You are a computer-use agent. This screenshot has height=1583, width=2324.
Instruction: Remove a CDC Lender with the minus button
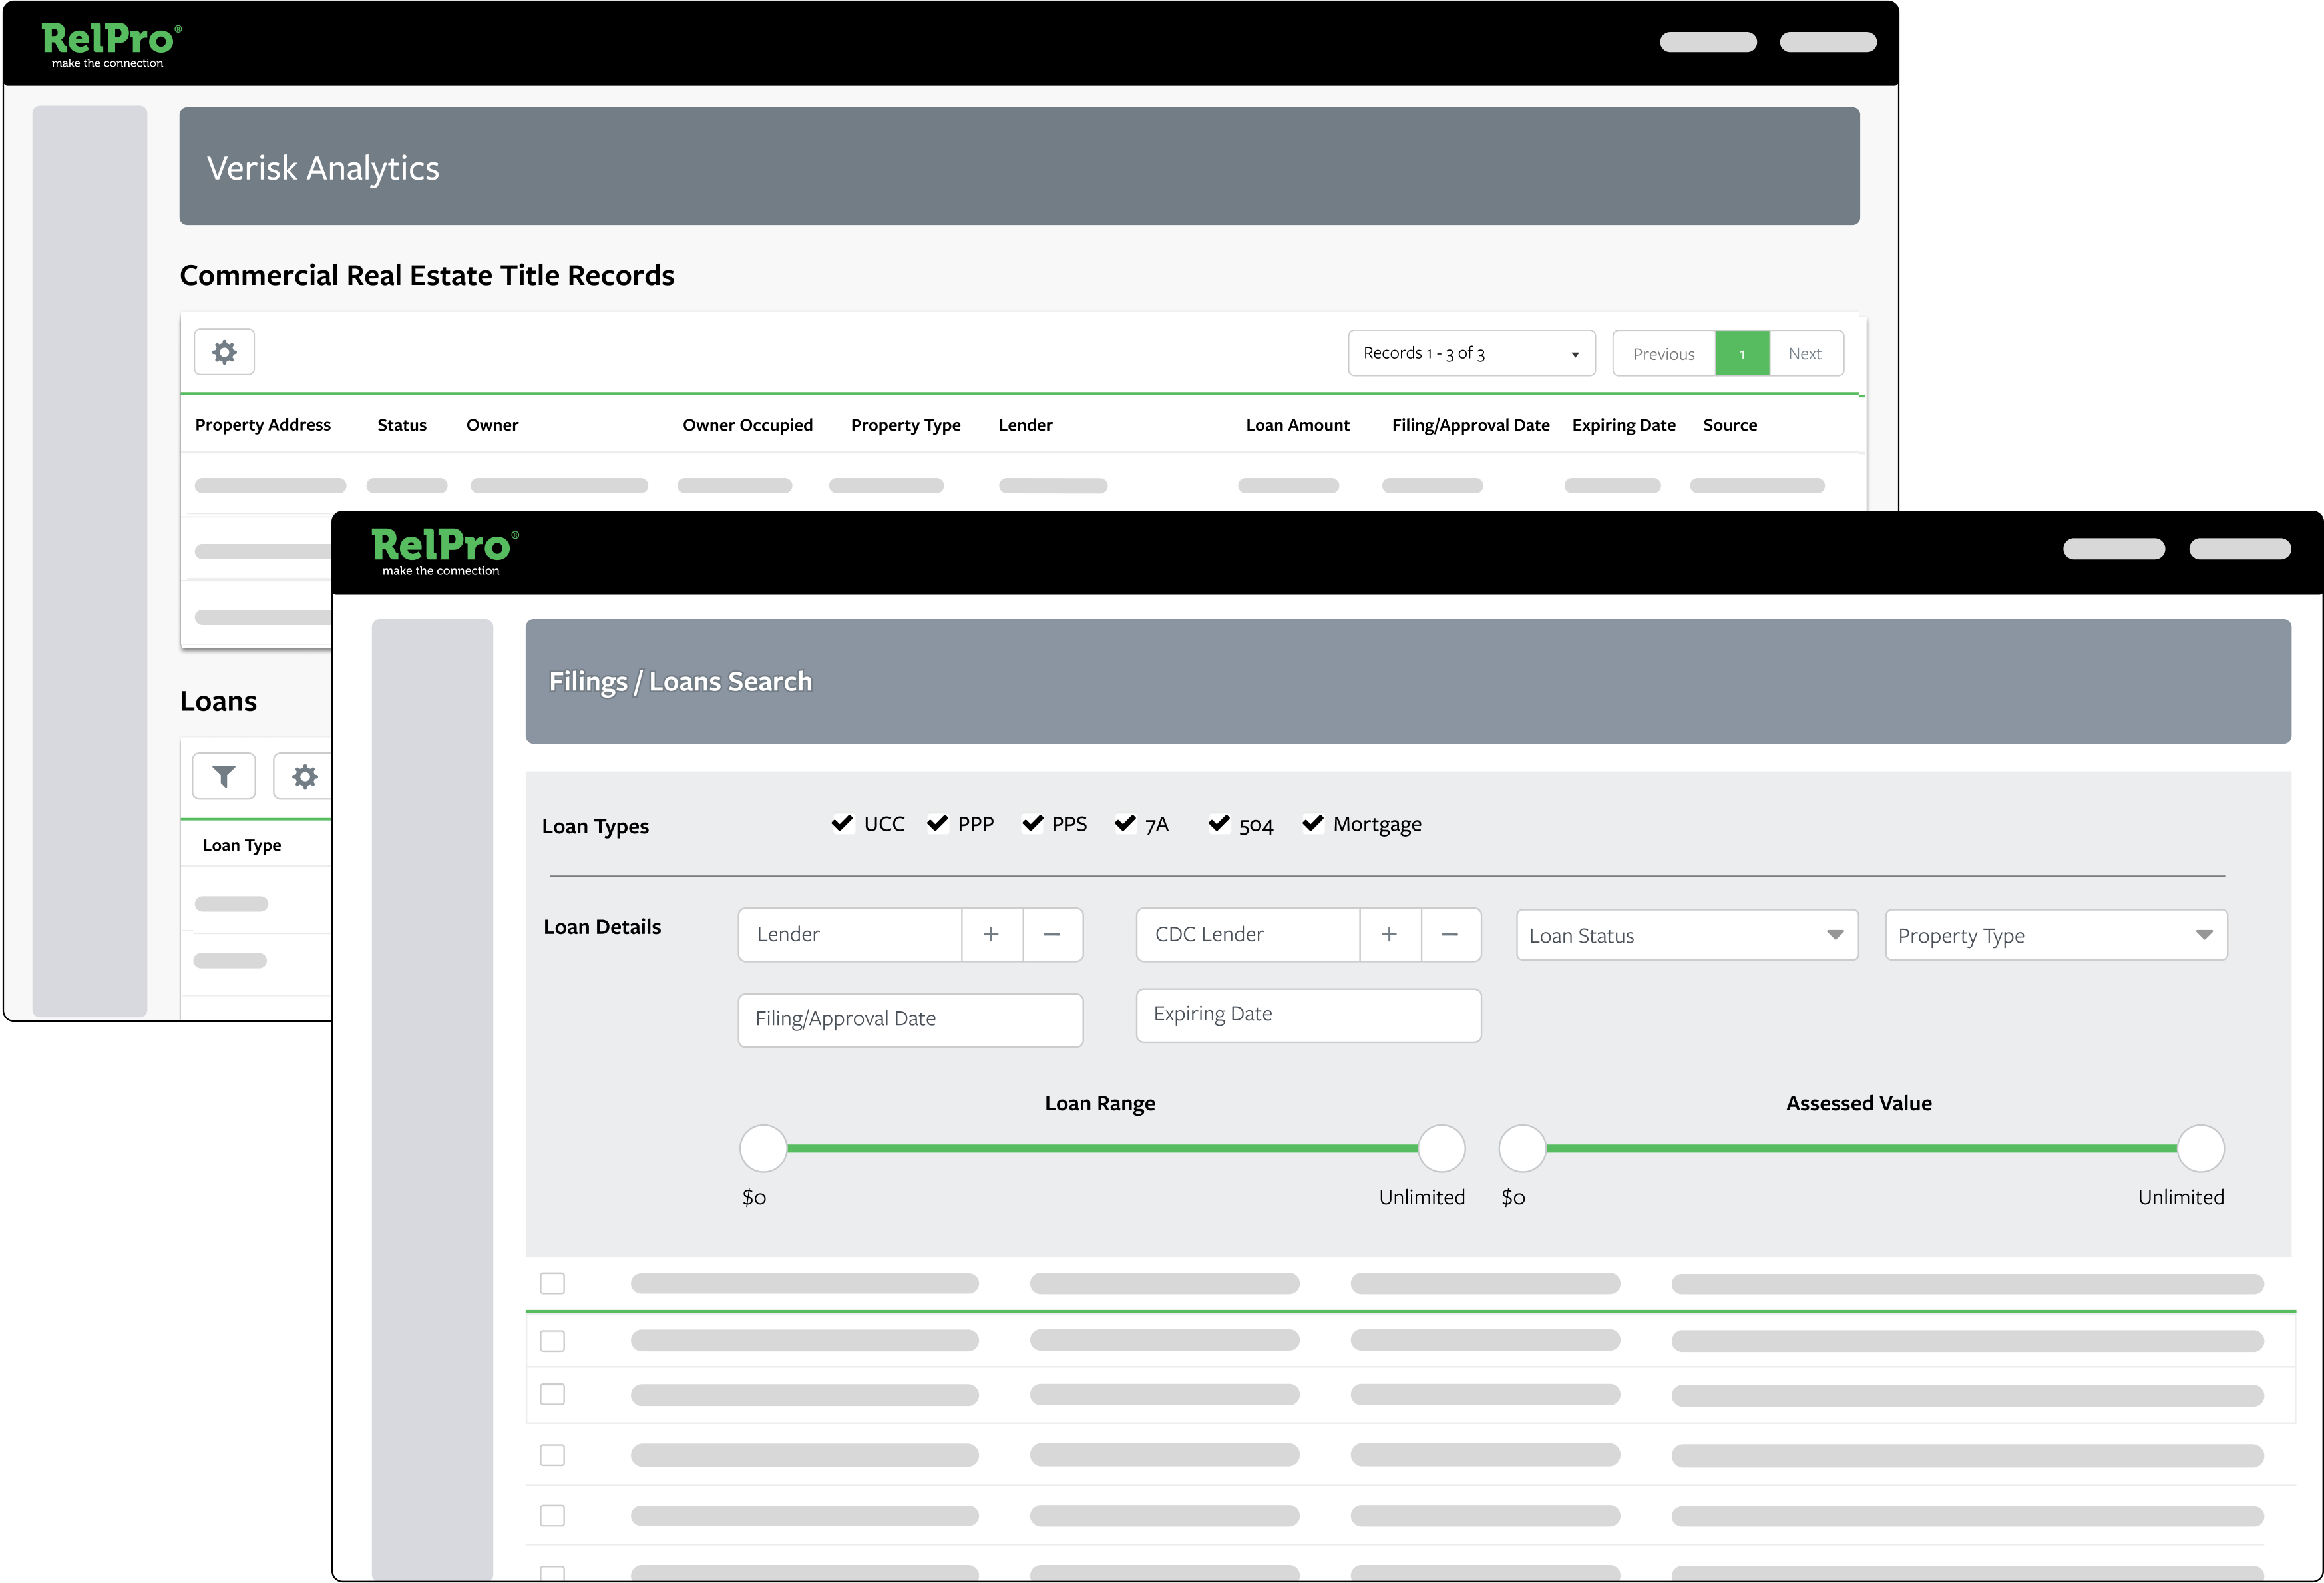pyautogui.click(x=1450, y=934)
